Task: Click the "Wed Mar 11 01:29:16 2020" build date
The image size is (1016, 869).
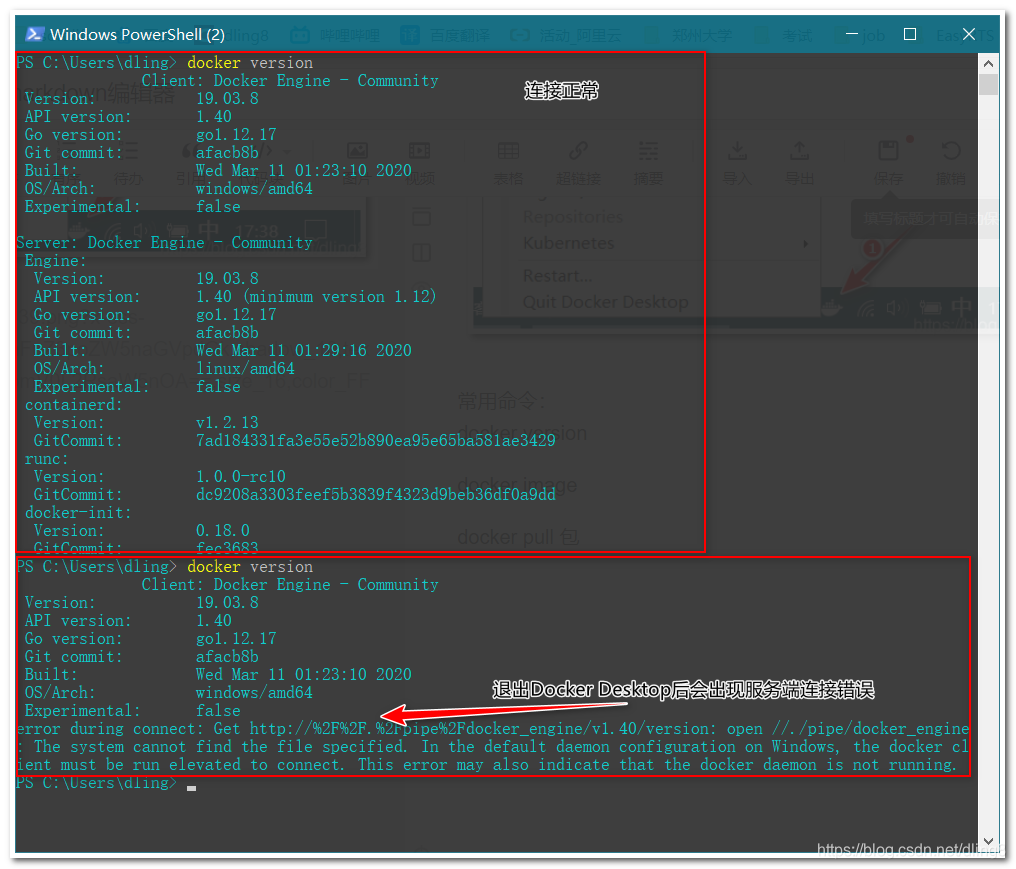Action: 304,351
